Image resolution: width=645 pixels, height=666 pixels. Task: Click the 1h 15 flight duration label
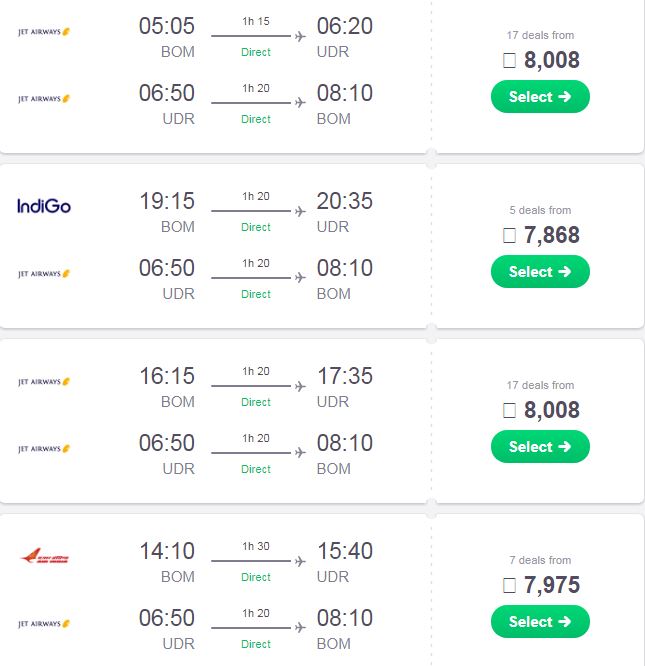(x=256, y=21)
